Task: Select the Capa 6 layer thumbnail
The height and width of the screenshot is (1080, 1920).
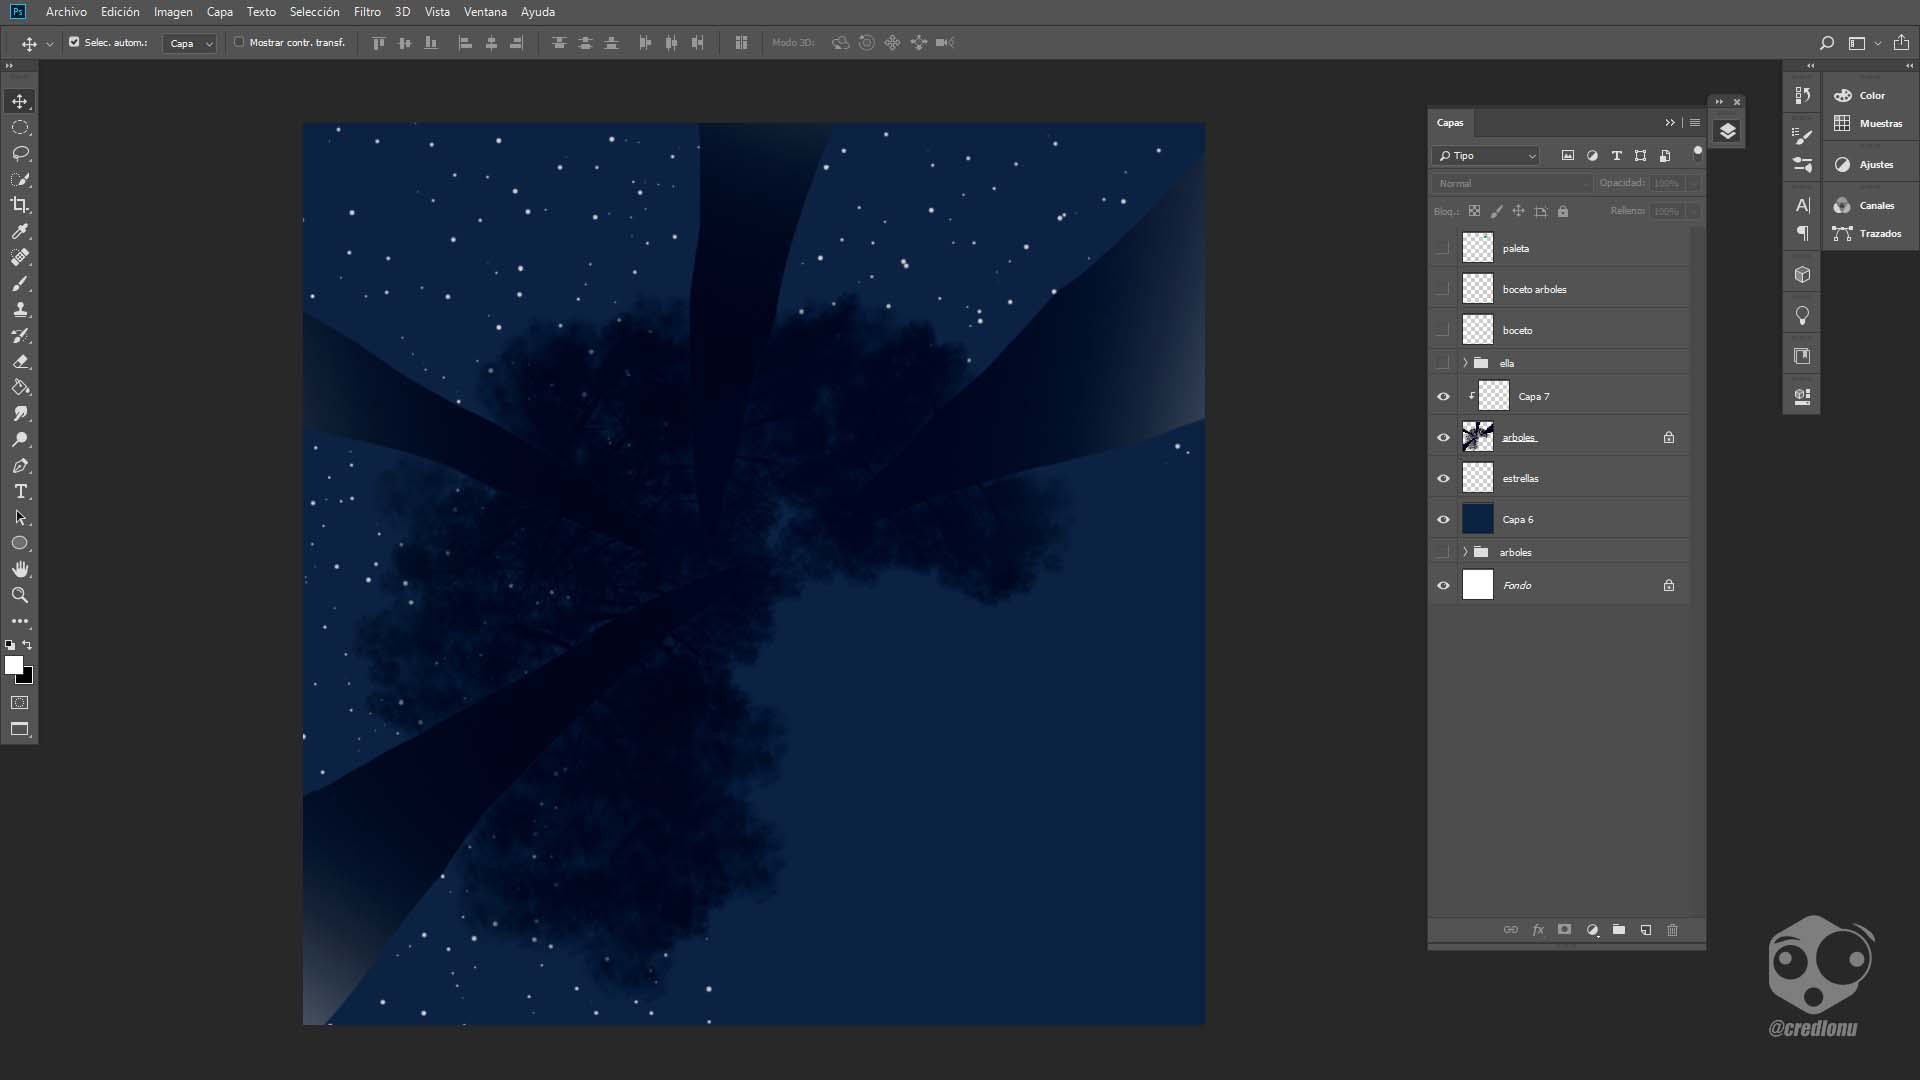Action: 1478,520
